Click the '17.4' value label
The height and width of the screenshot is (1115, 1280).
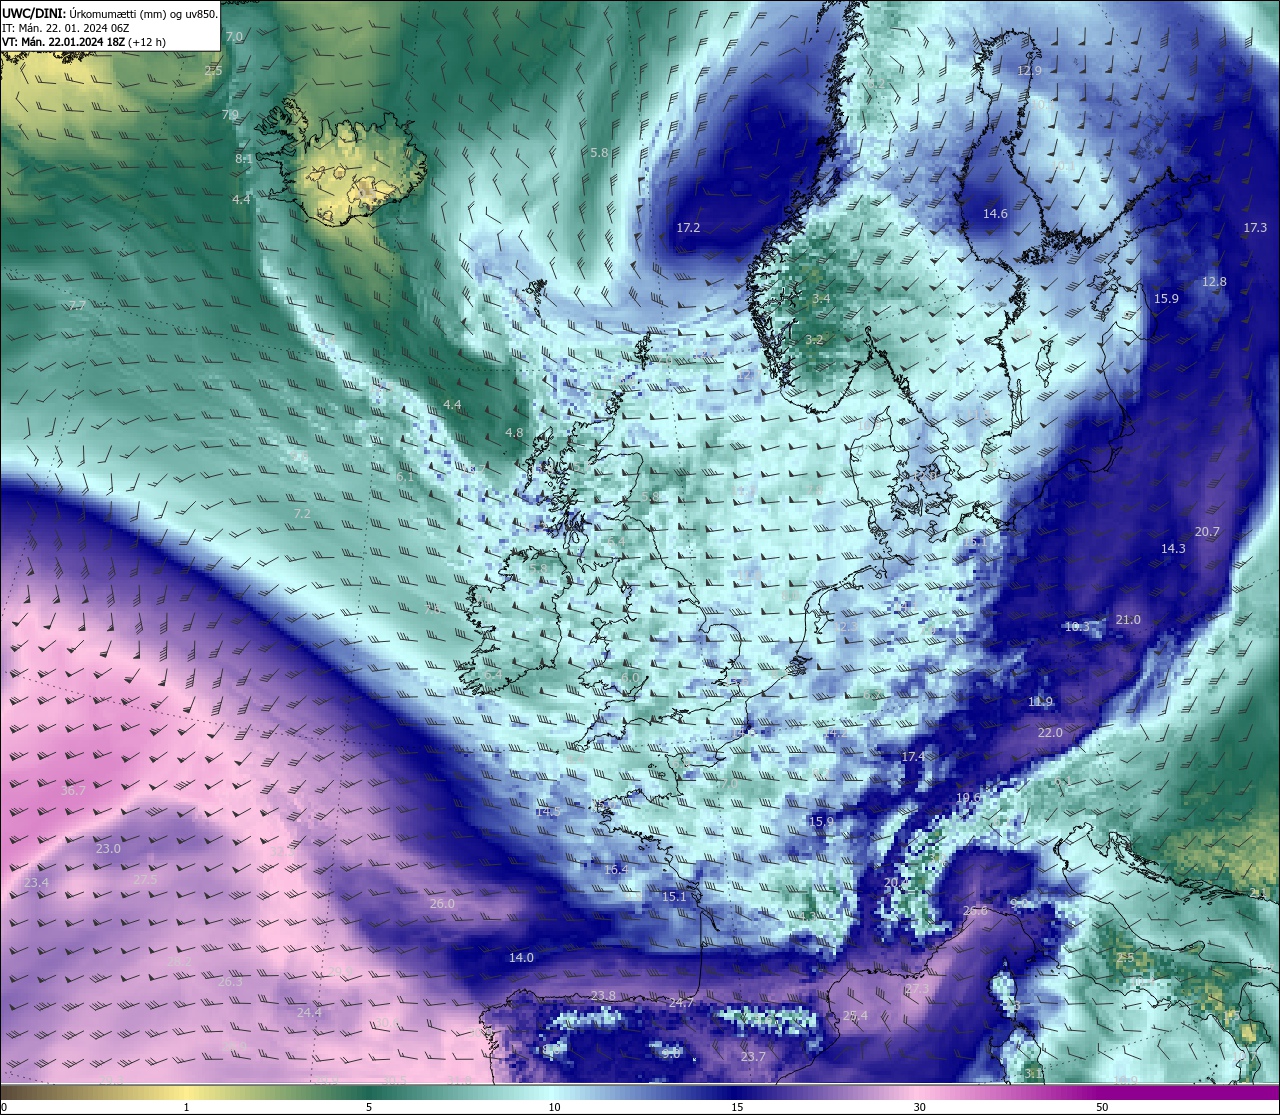pos(913,757)
